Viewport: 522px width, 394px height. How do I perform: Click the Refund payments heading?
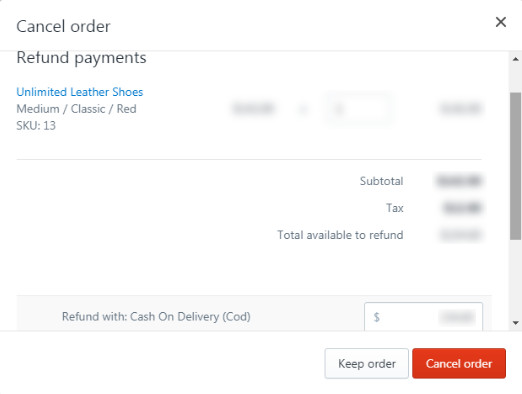[x=81, y=58]
